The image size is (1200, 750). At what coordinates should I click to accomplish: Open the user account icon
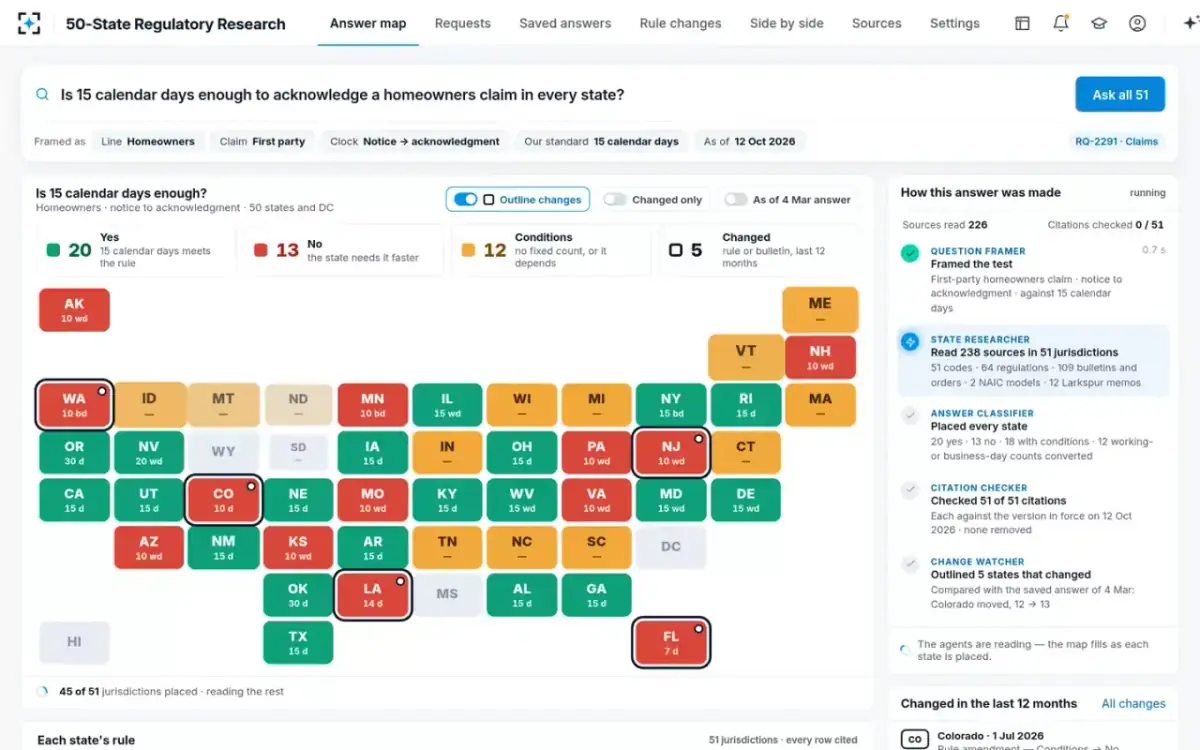[x=1137, y=23]
